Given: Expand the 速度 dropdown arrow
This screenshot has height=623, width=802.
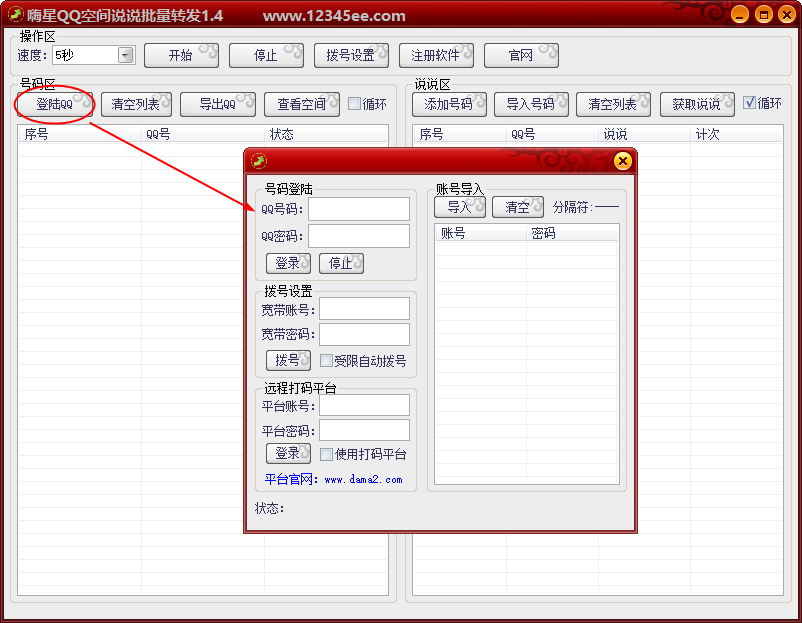Looking at the screenshot, I should click(x=125, y=55).
